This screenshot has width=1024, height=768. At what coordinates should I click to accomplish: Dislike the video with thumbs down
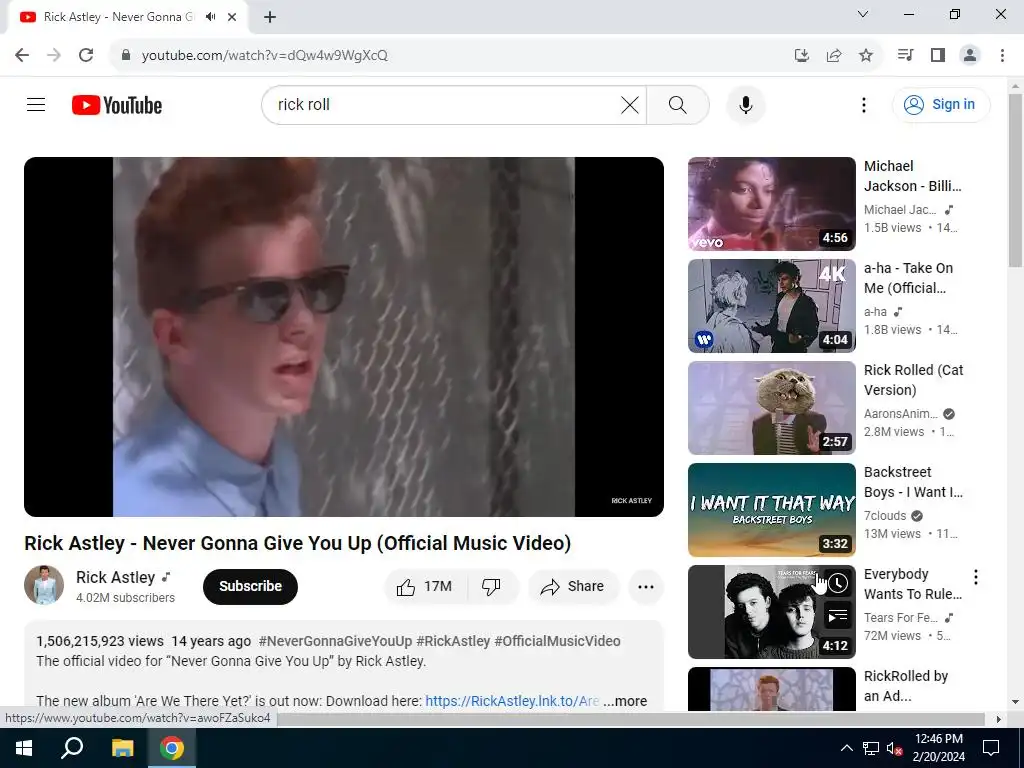pos(492,586)
